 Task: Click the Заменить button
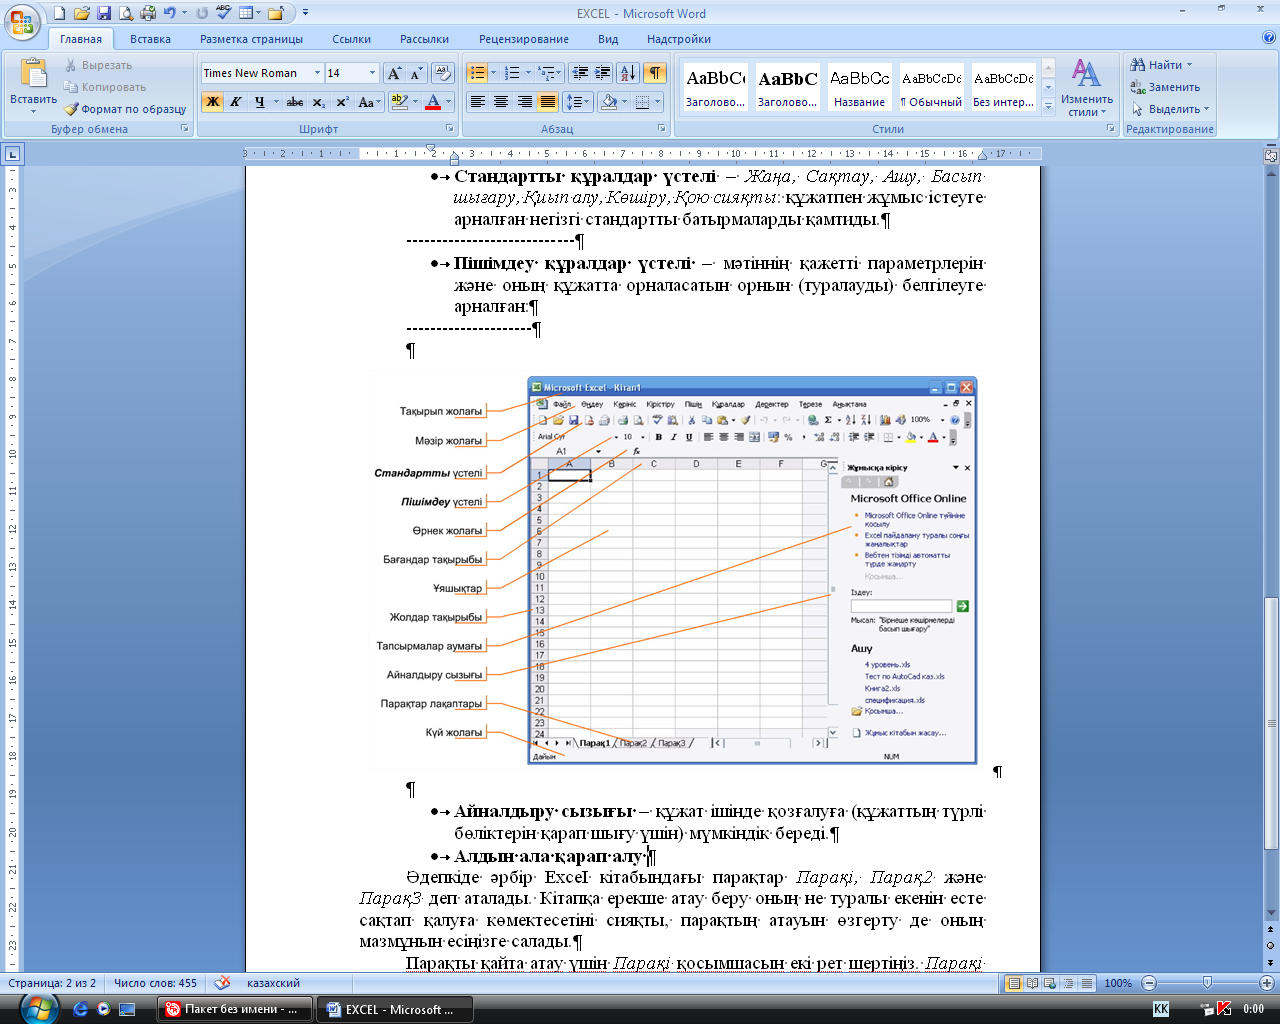[1165, 87]
